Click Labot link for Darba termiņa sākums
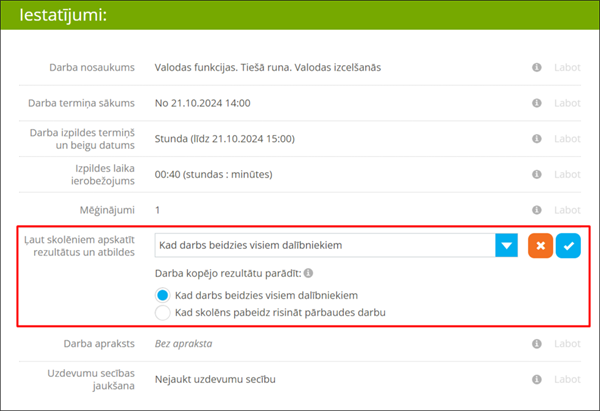 (x=567, y=103)
